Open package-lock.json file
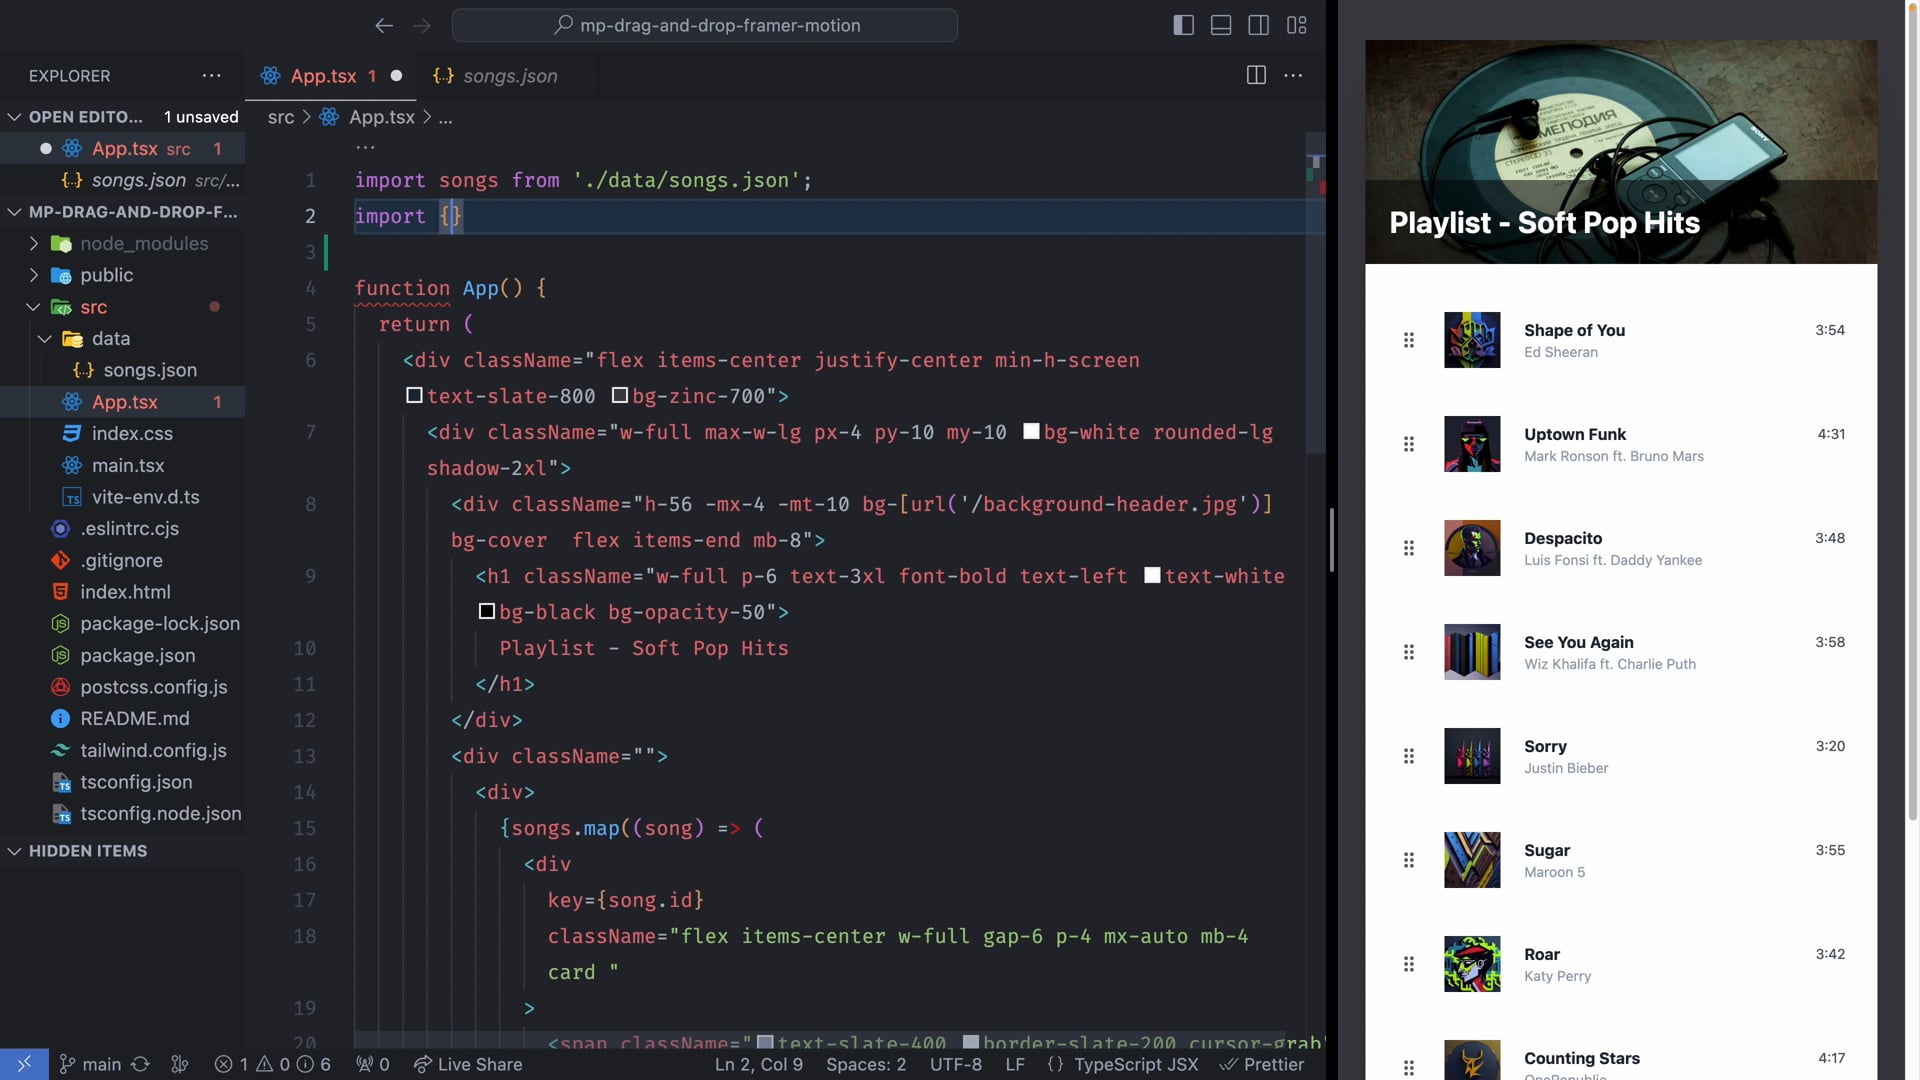This screenshot has height=1080, width=1920. tap(122, 624)
